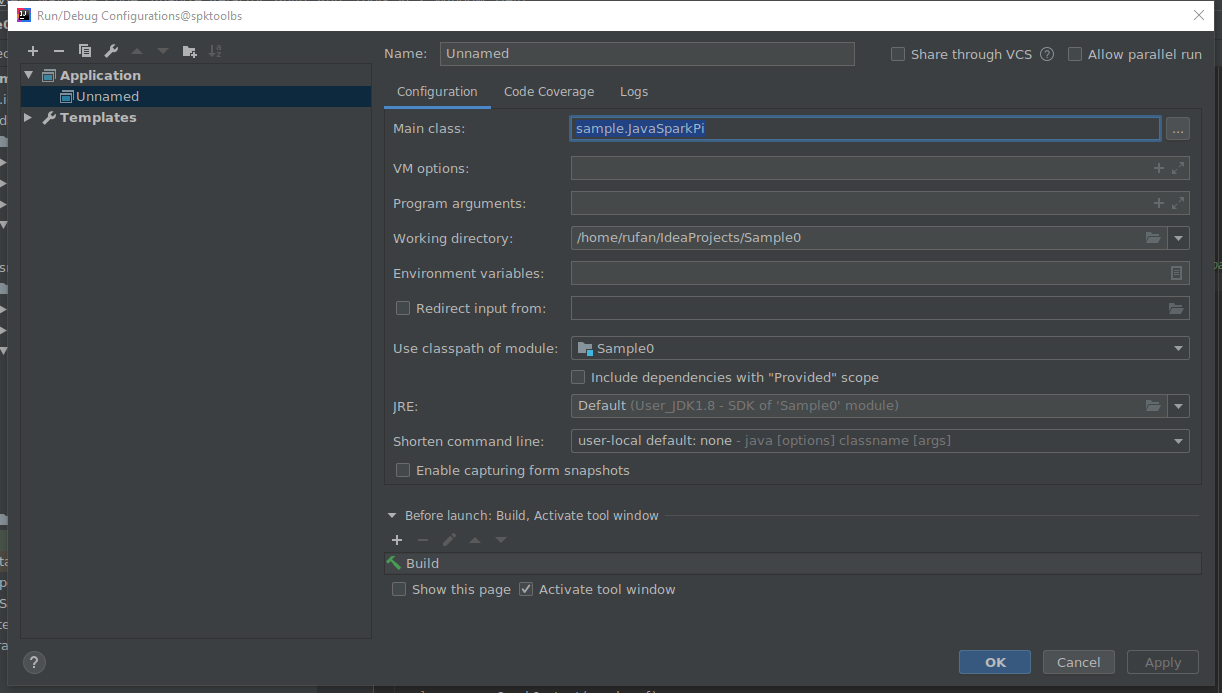Browse for main class with ellipsis button
This screenshot has height=693, width=1222.
point(1177,129)
